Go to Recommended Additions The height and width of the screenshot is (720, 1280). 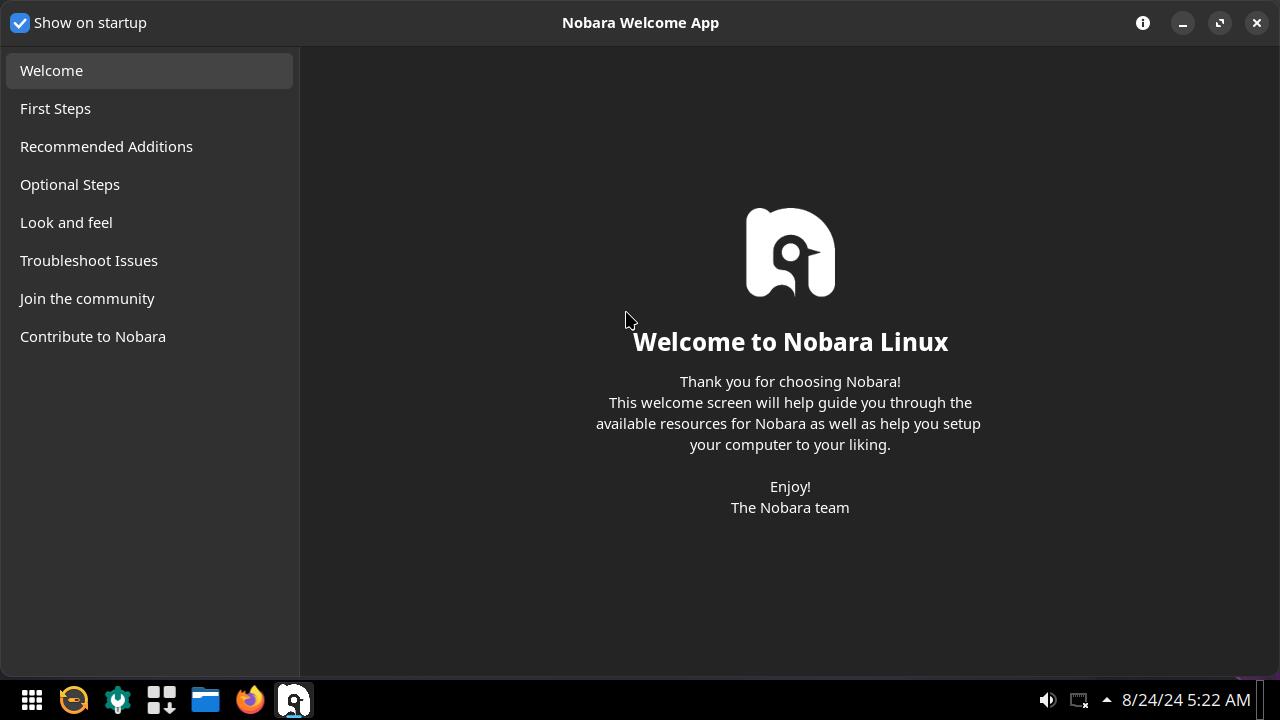coord(149,147)
